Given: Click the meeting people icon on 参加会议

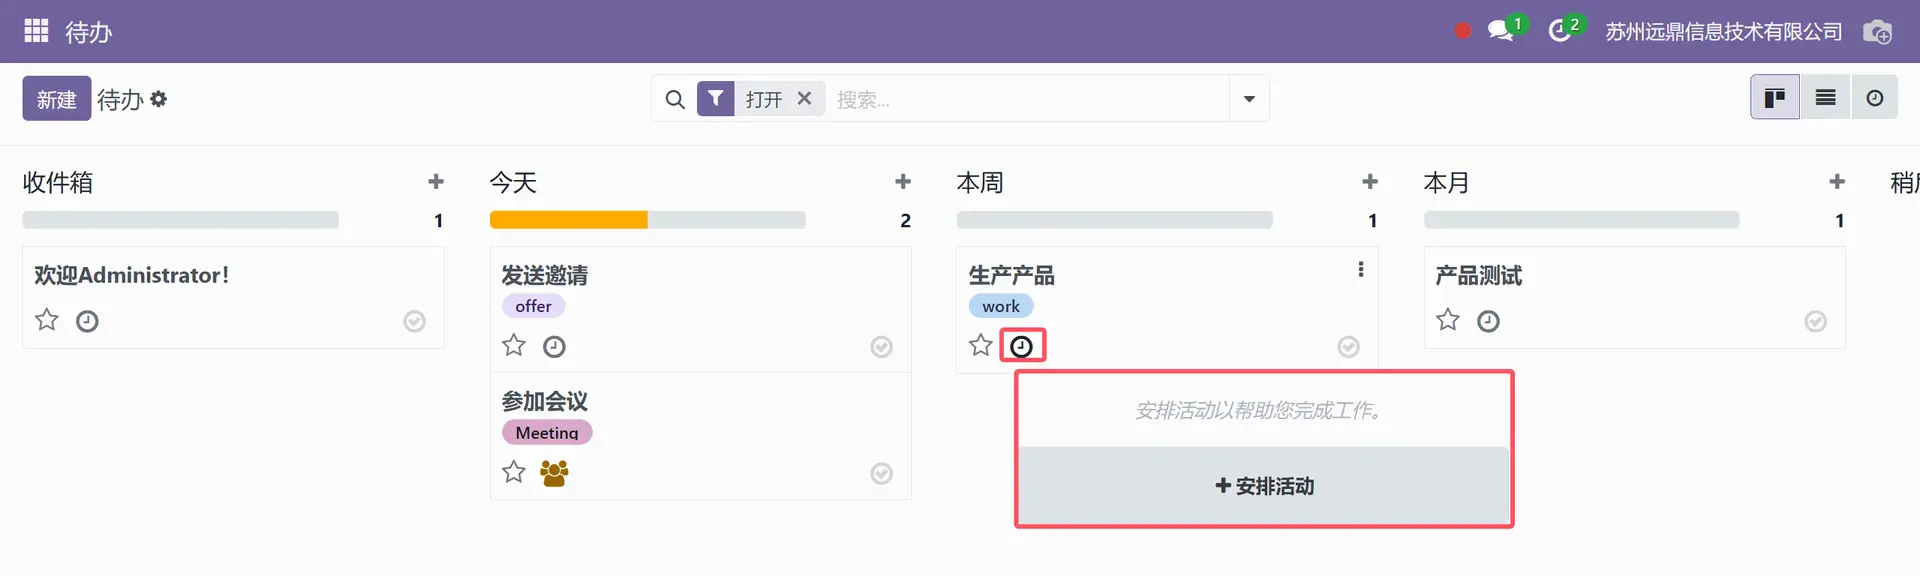Looking at the screenshot, I should pyautogui.click(x=554, y=473).
